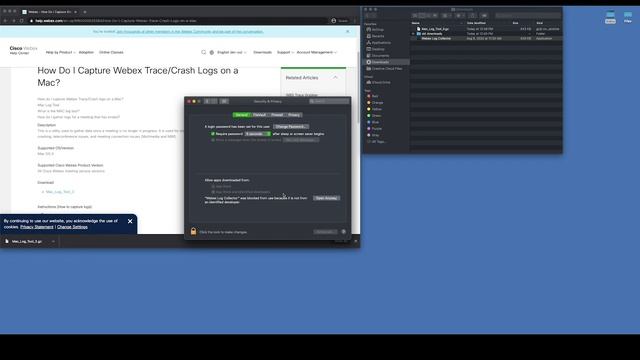Open Change Settings cookie link

(x=72, y=227)
